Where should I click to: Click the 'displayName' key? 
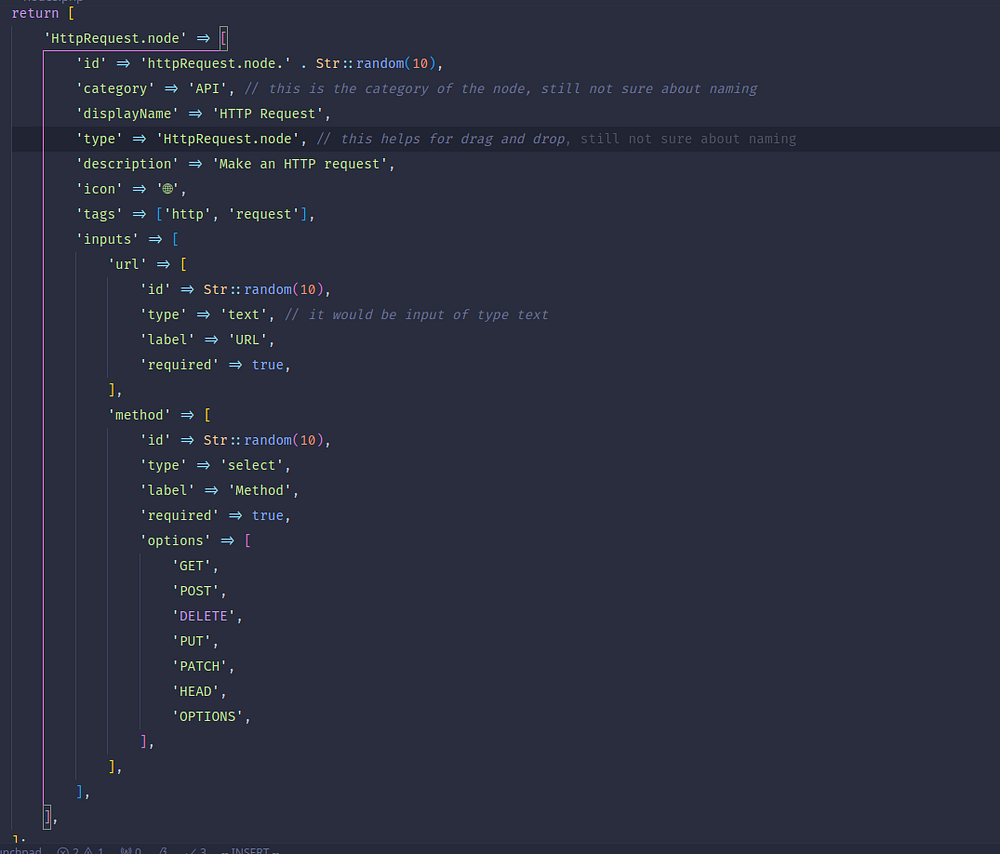tap(128, 114)
